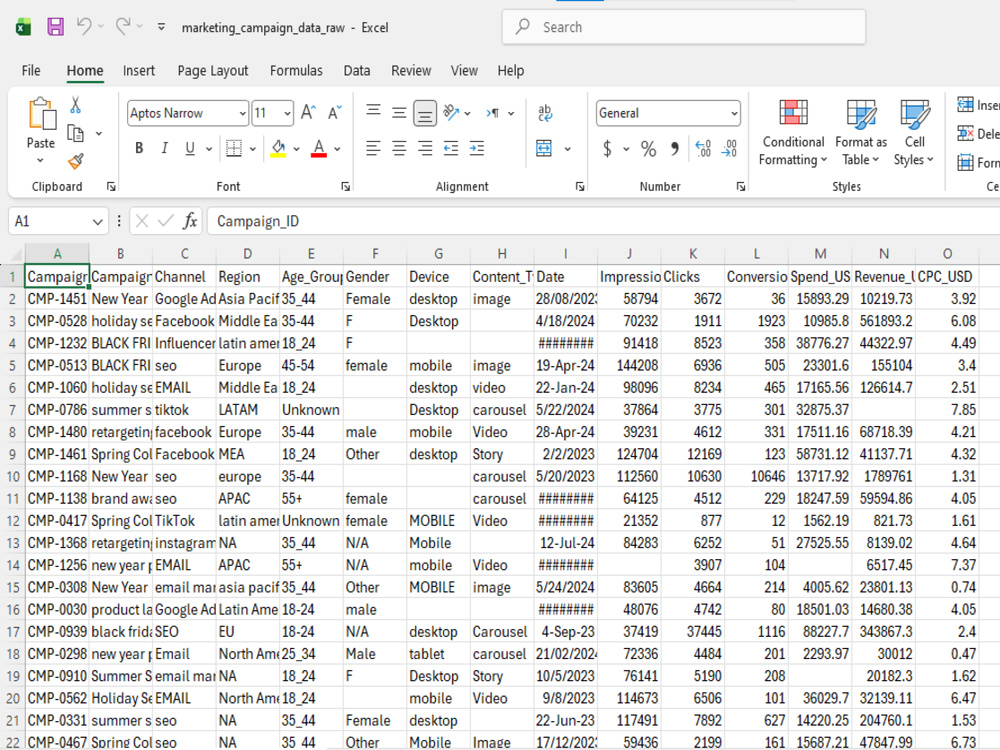Open Number format dialog launcher
1000x750 pixels.
(x=740, y=186)
